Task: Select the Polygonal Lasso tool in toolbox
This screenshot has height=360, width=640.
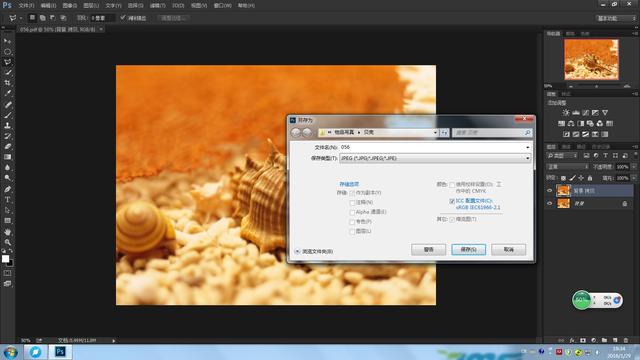Action: [x=7, y=62]
